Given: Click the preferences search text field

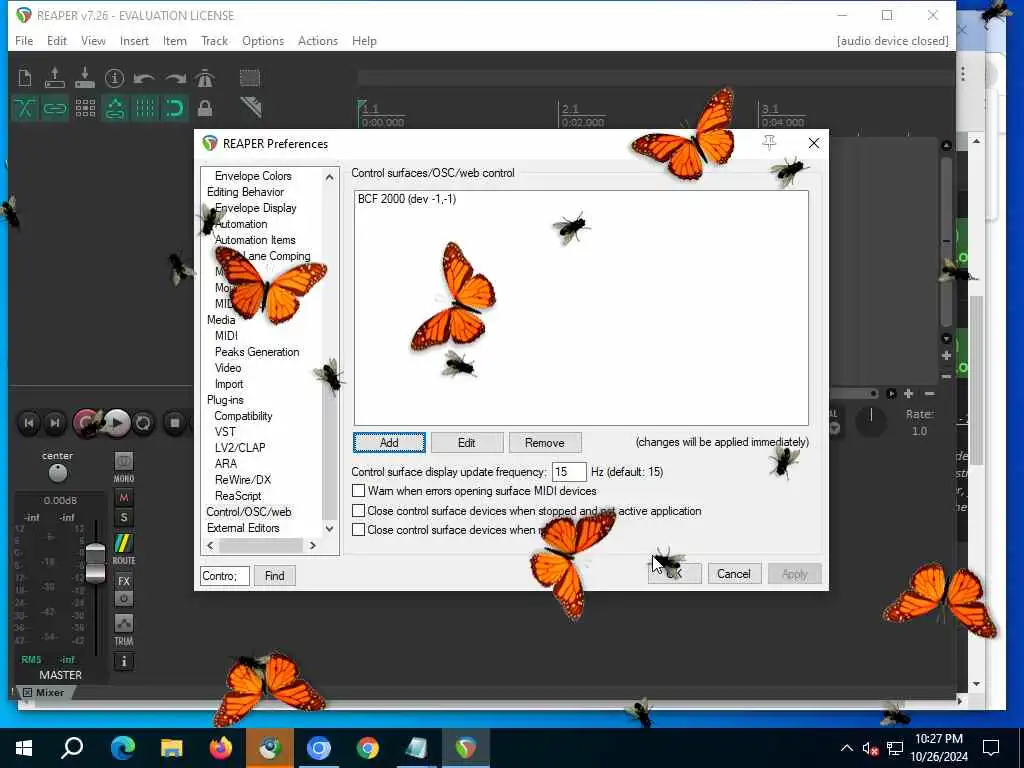Looking at the screenshot, I should 225,575.
